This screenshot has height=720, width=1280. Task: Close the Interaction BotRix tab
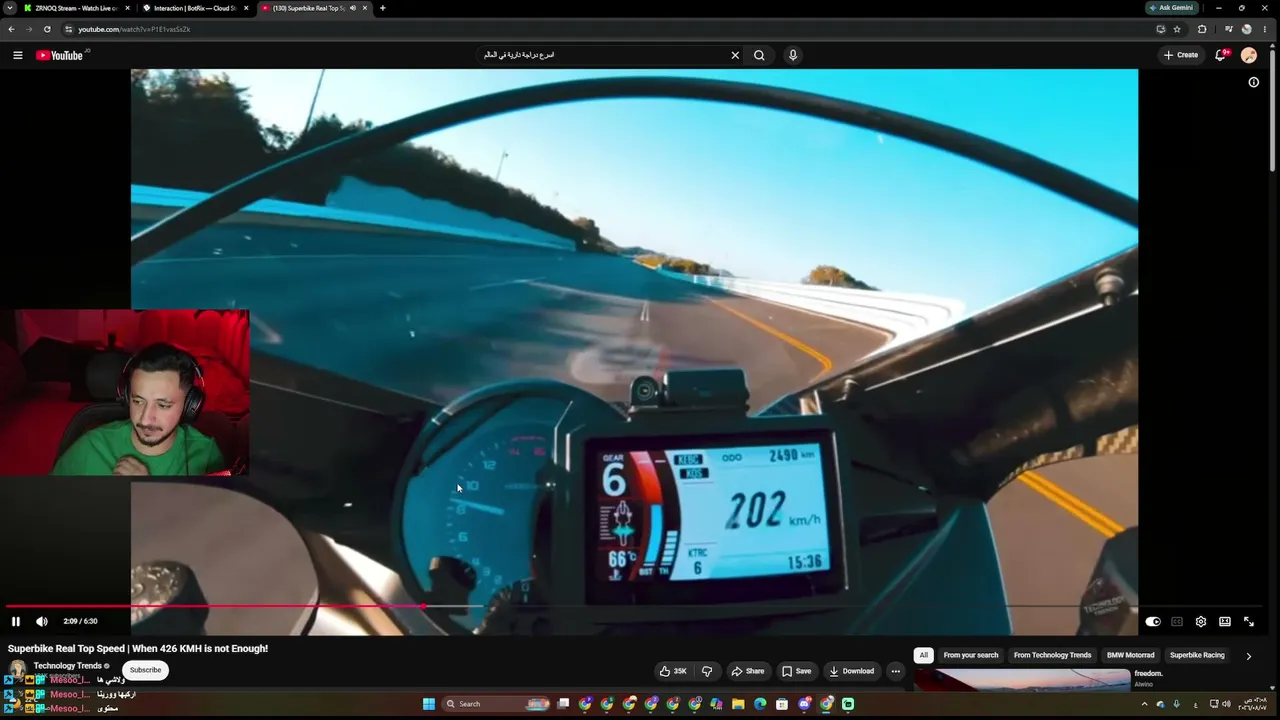[x=246, y=8]
